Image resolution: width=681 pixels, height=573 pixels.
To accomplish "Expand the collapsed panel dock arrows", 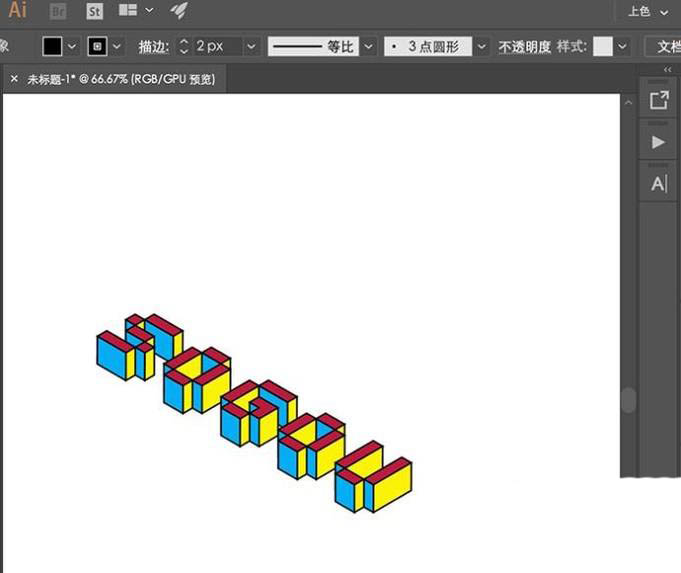I will pyautogui.click(x=668, y=70).
